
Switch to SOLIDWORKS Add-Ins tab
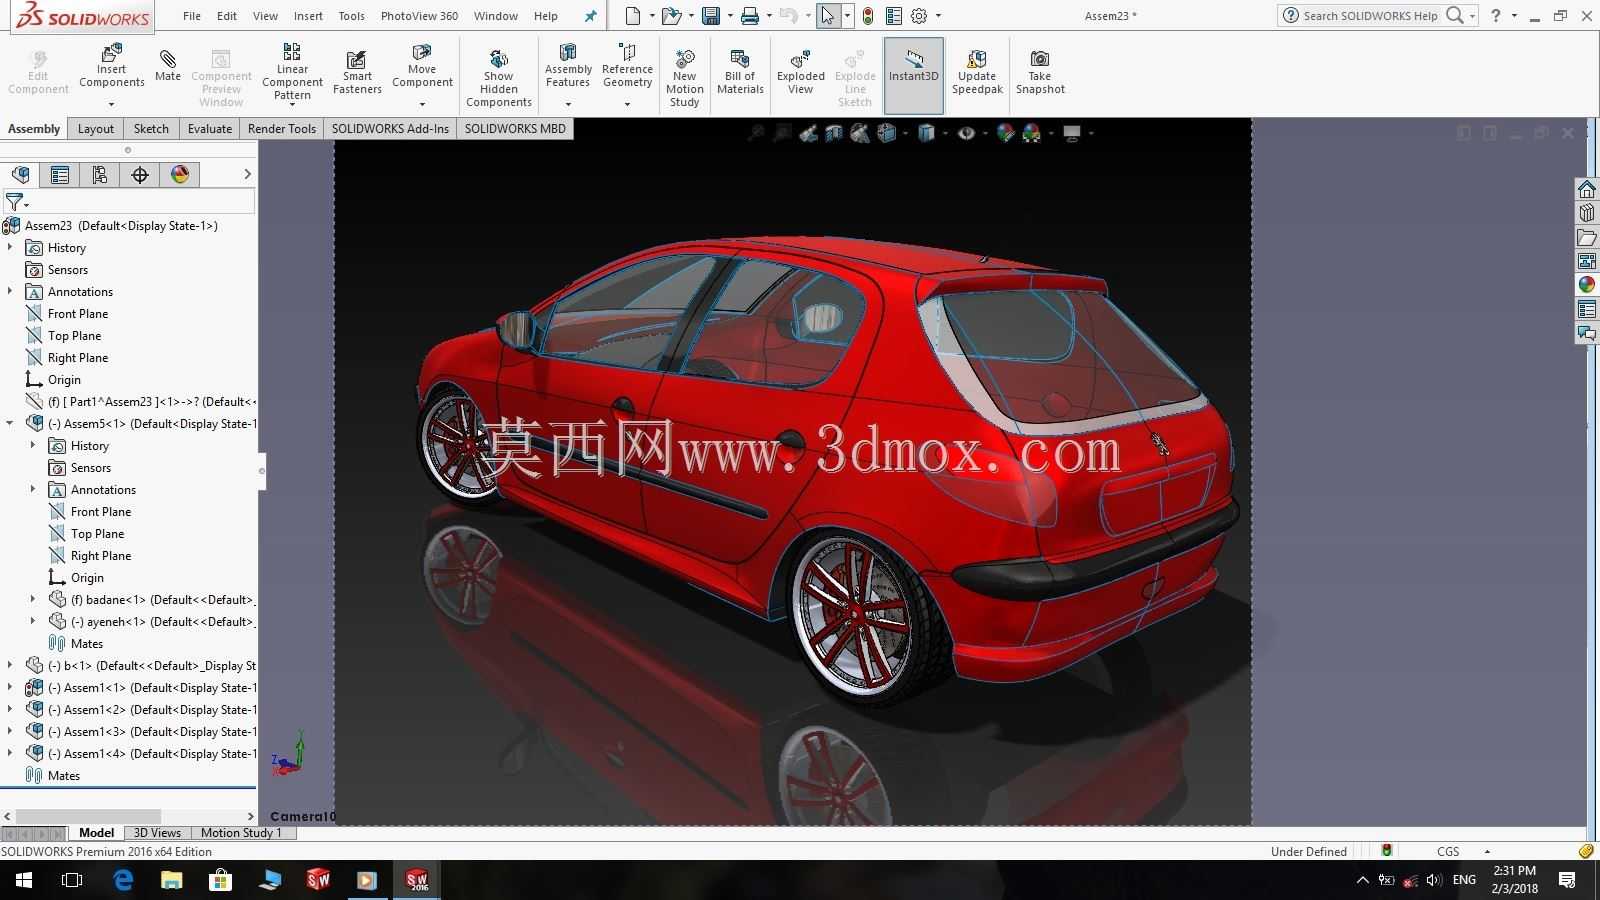(x=390, y=128)
